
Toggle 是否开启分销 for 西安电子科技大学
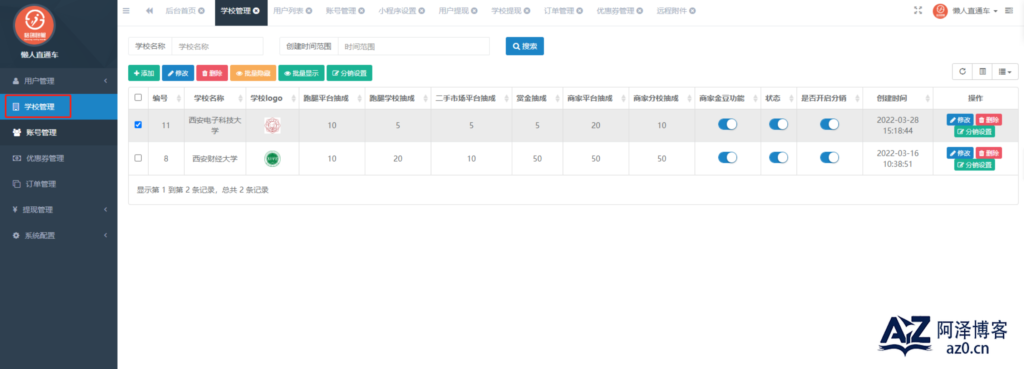point(829,124)
